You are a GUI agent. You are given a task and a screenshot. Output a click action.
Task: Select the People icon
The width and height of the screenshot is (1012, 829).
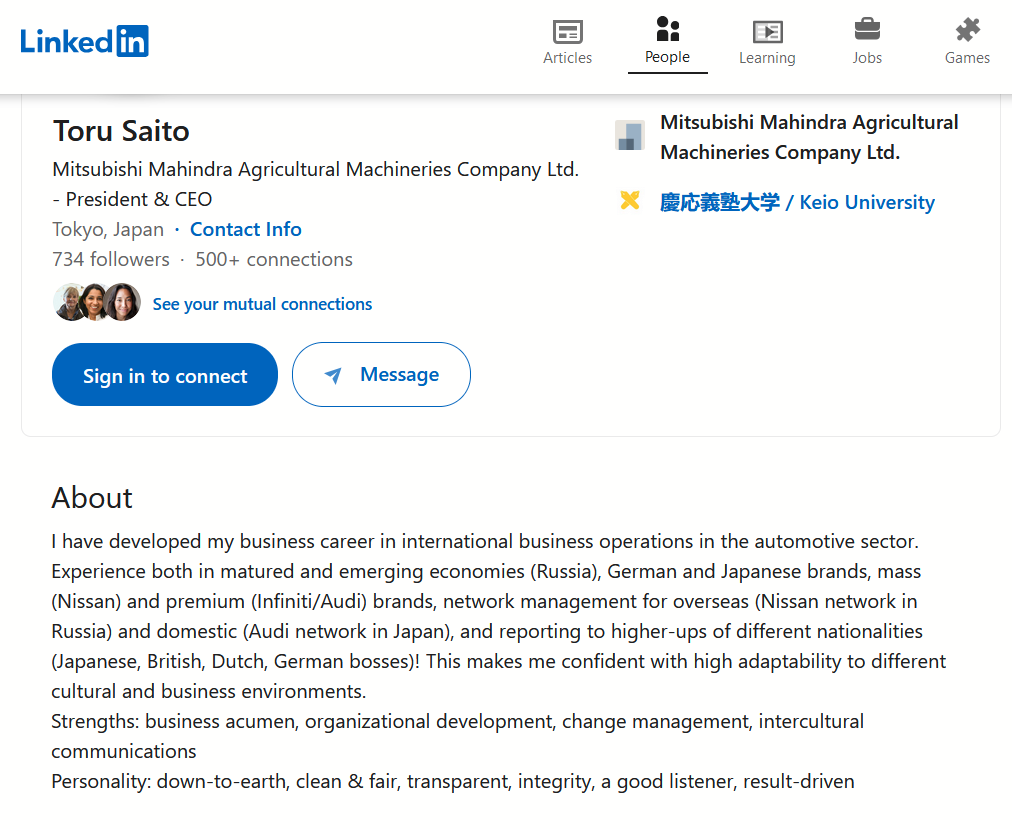click(667, 29)
